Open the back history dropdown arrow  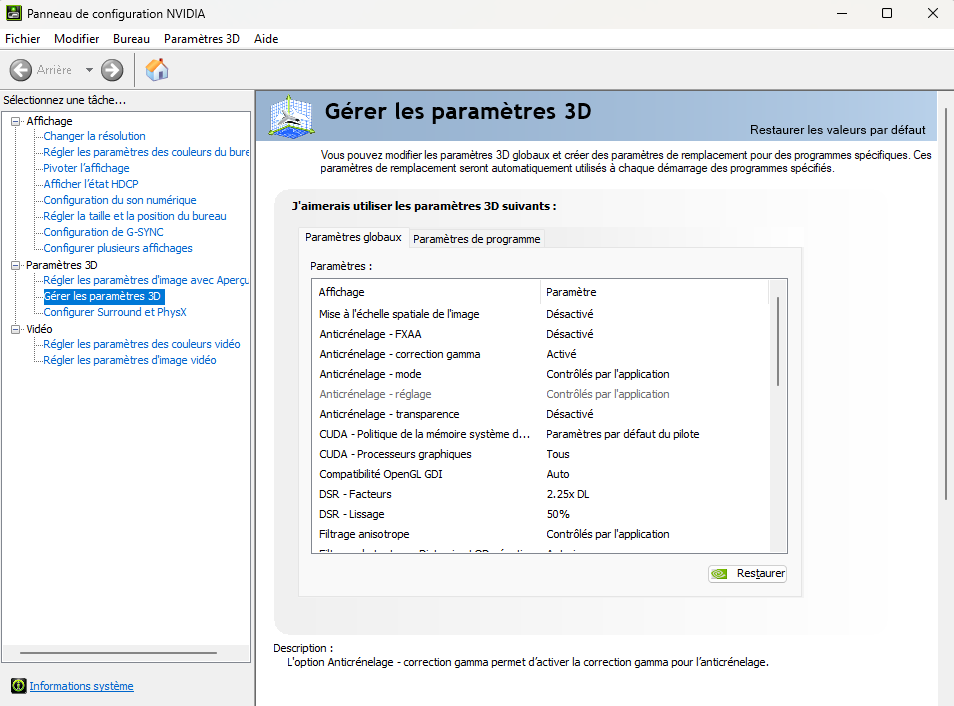[89, 70]
